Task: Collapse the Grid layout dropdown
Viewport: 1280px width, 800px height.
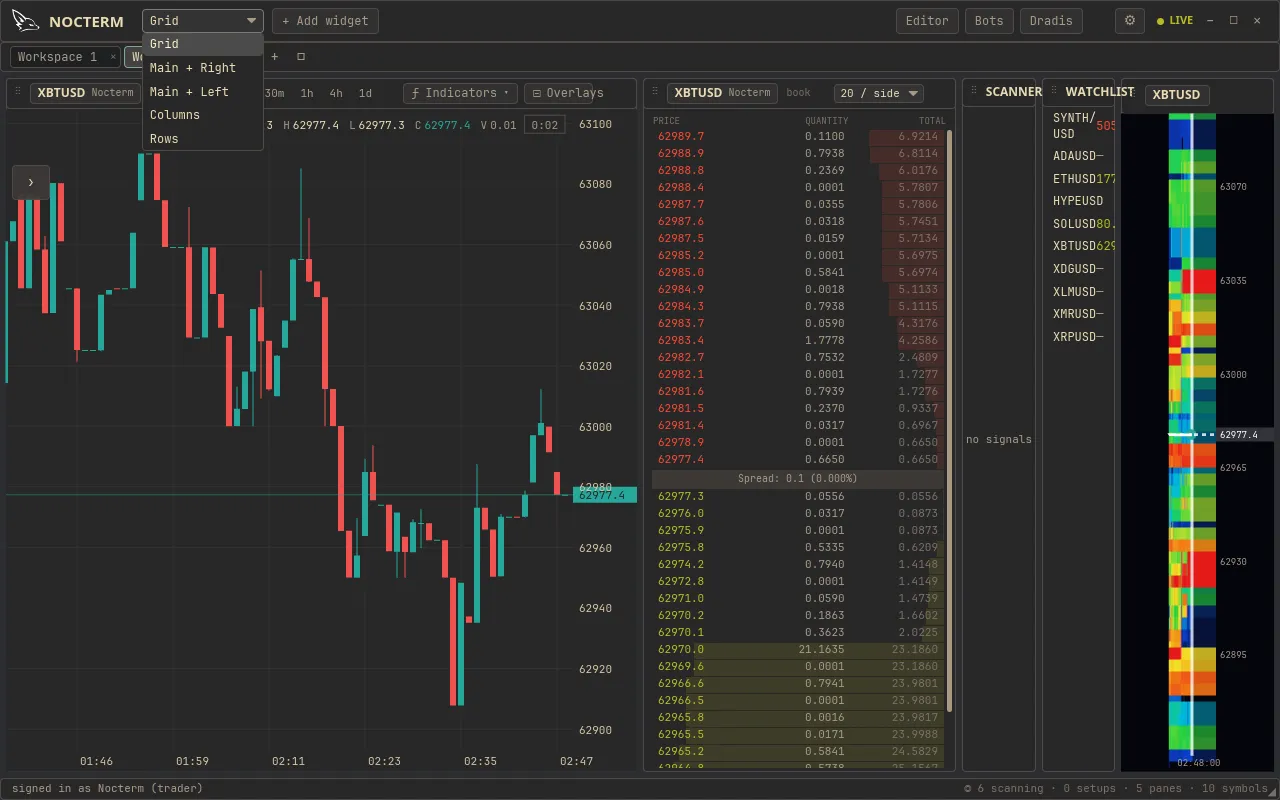Action: coord(203,21)
